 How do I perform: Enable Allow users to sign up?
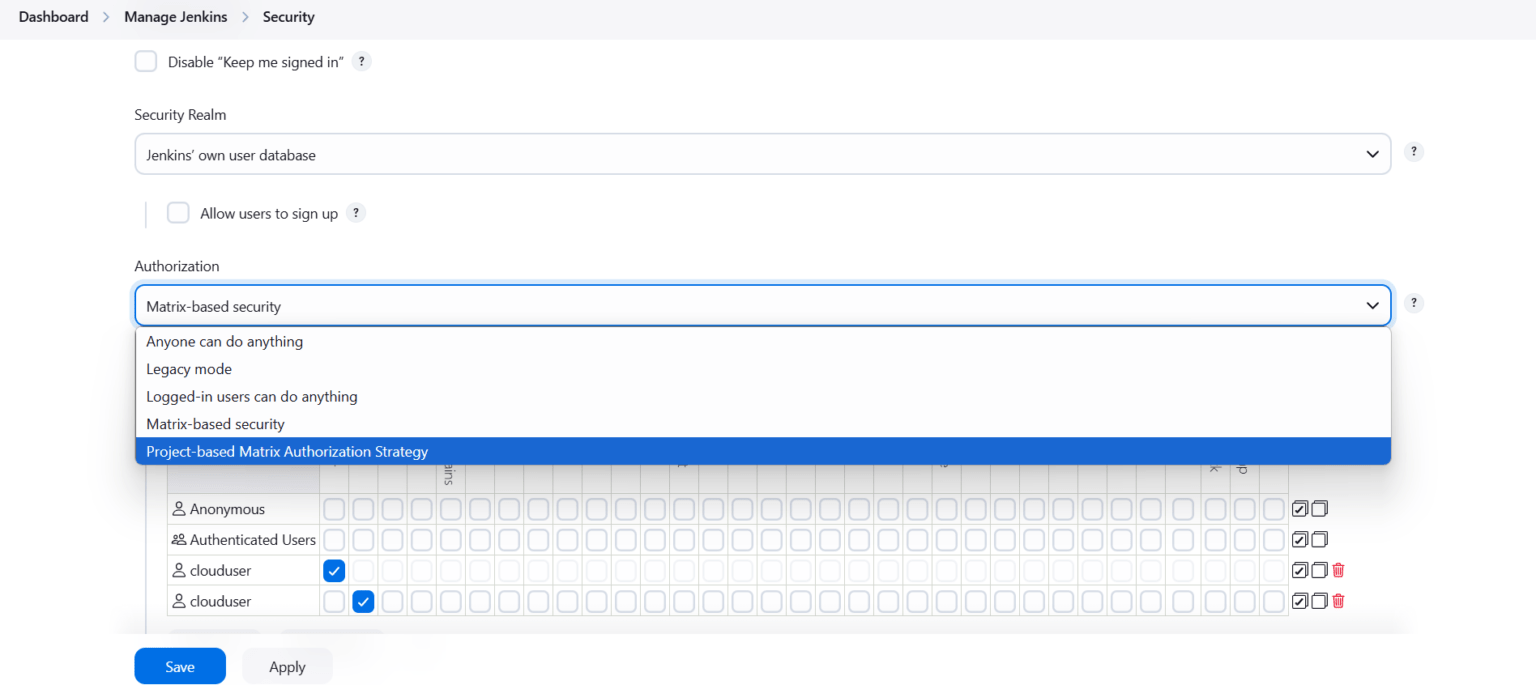(177, 212)
